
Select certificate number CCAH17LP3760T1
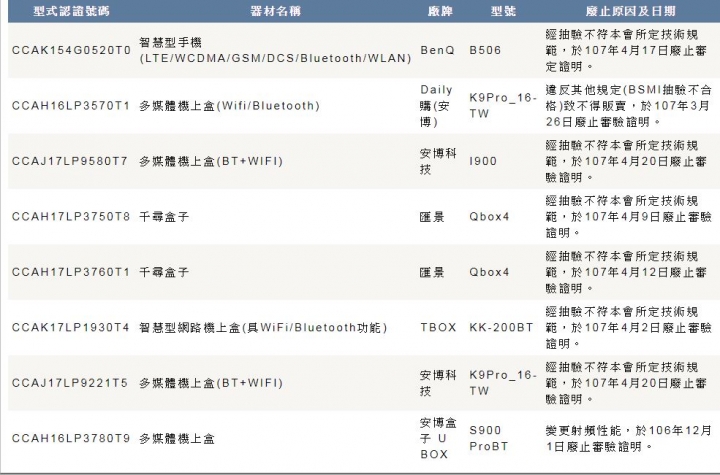[71, 272]
